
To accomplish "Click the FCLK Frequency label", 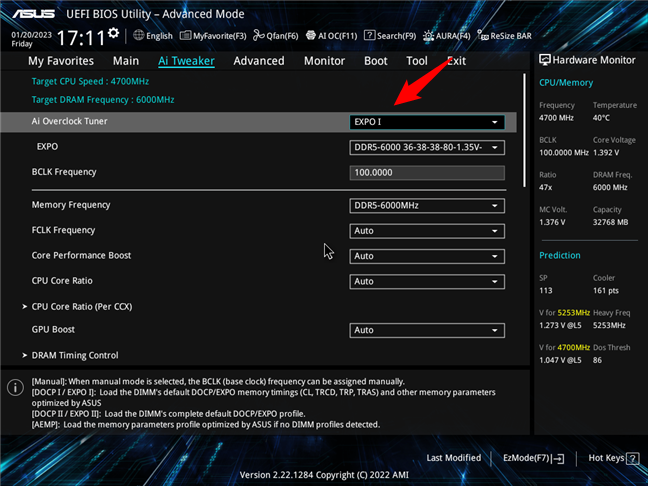I will tap(63, 230).
